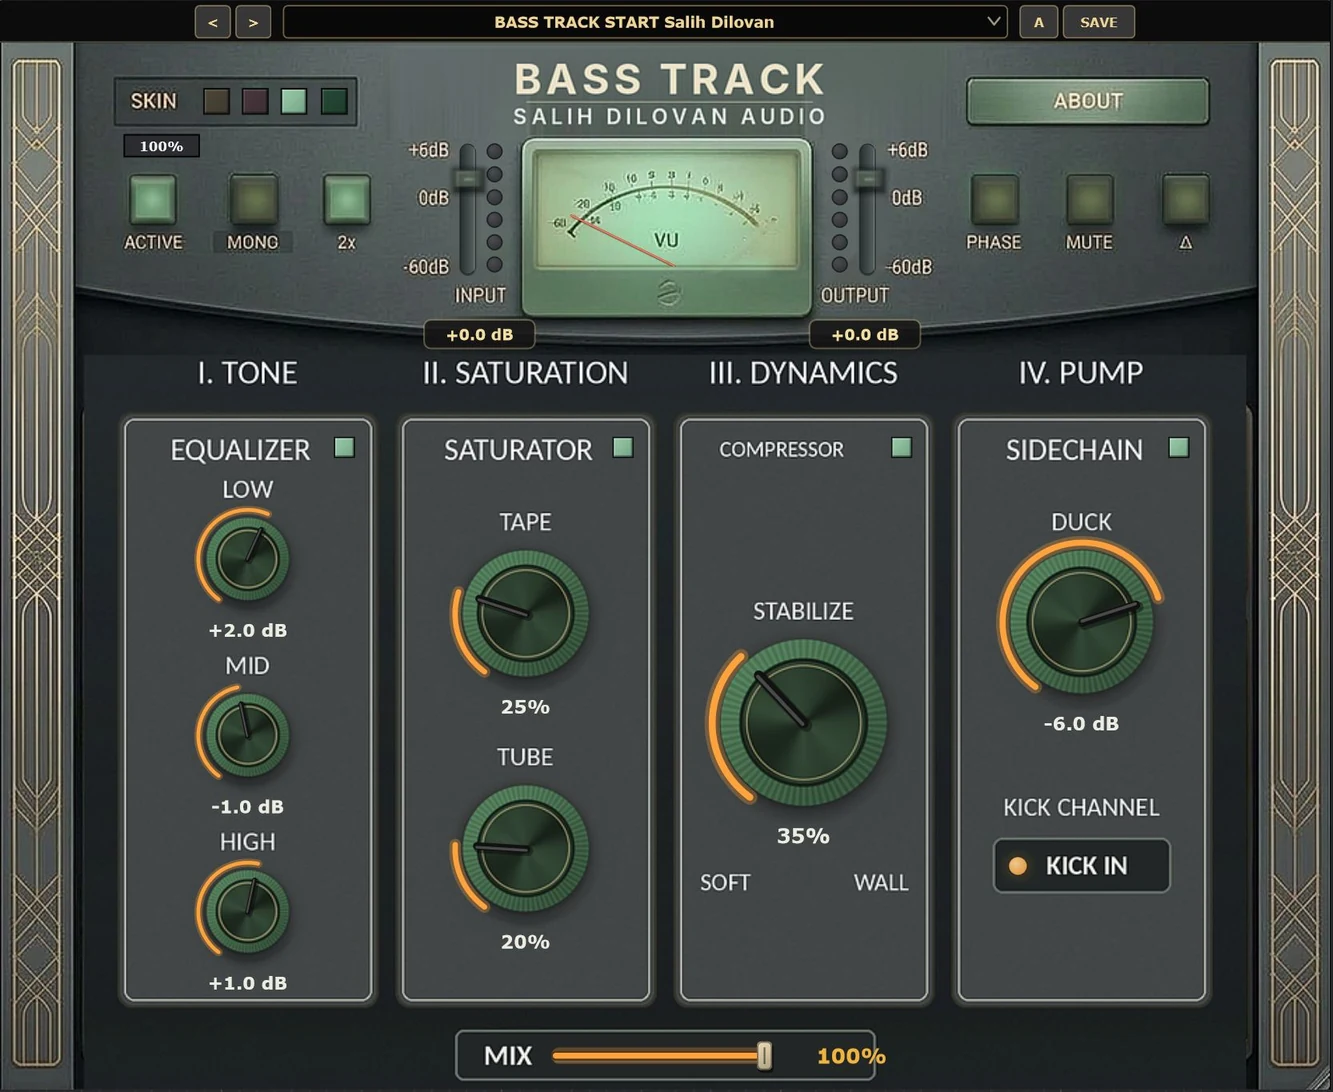Image resolution: width=1333 pixels, height=1092 pixels.
Task: Click the MIX slider handle
Action: (x=765, y=1056)
